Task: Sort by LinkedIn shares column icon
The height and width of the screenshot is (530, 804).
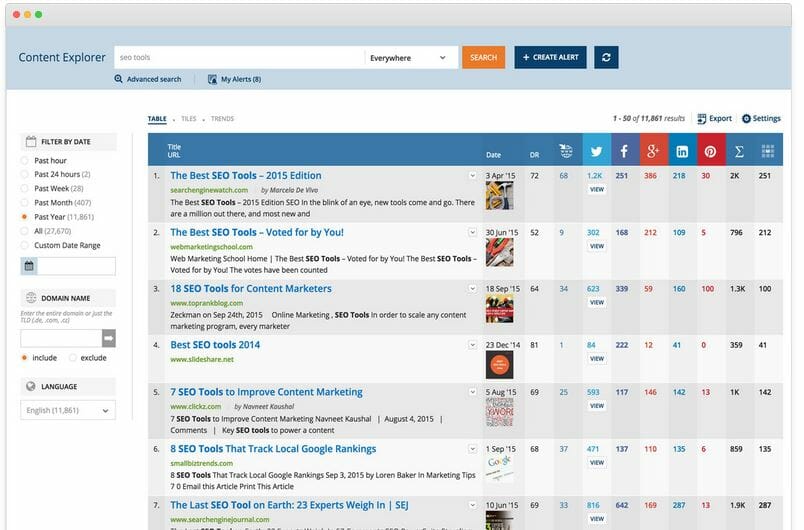Action: tap(682, 150)
